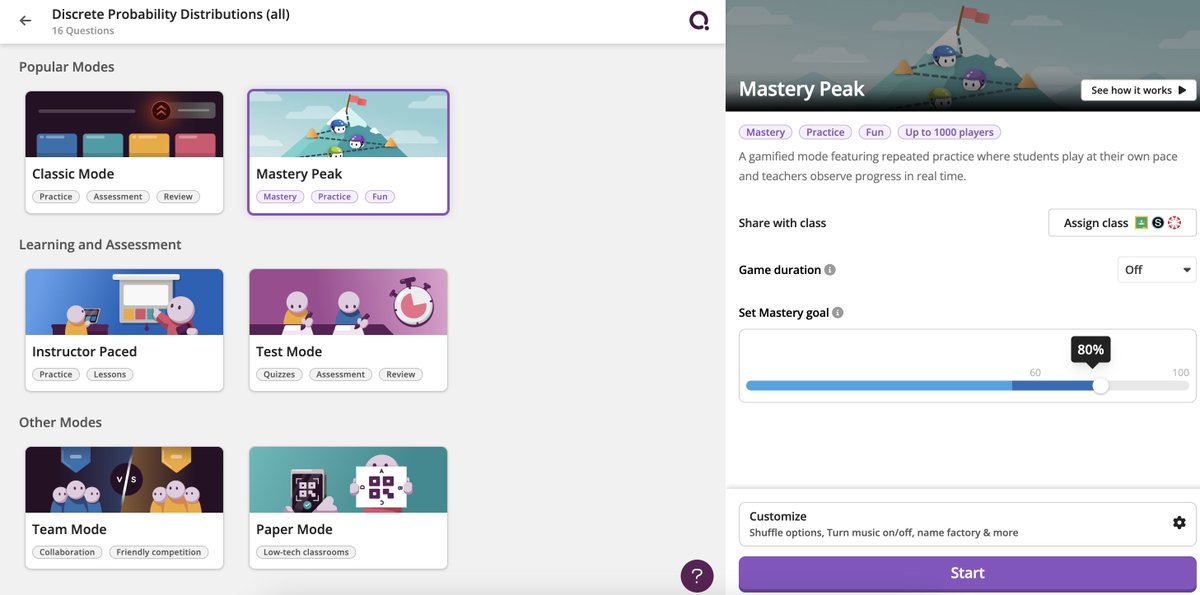
Task: Click the Mastery tag in right panel
Action: (x=765, y=132)
